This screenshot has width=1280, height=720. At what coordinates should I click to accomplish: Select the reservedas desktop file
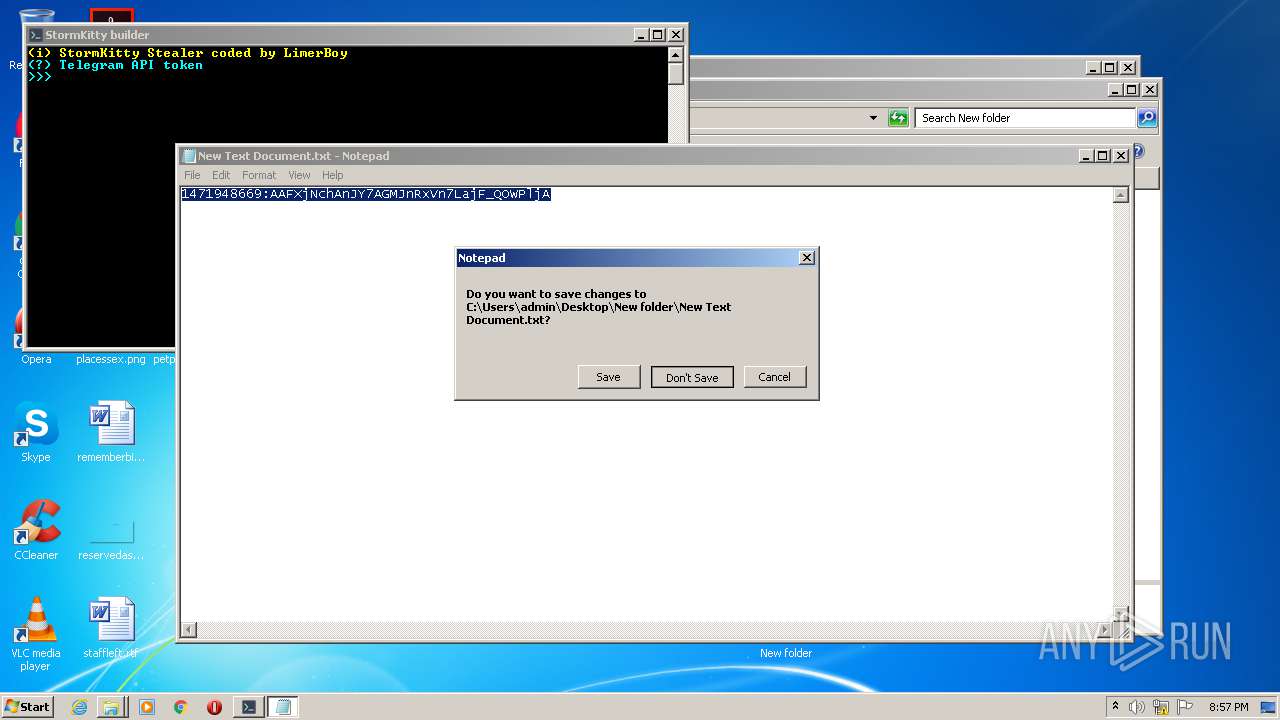click(x=111, y=530)
